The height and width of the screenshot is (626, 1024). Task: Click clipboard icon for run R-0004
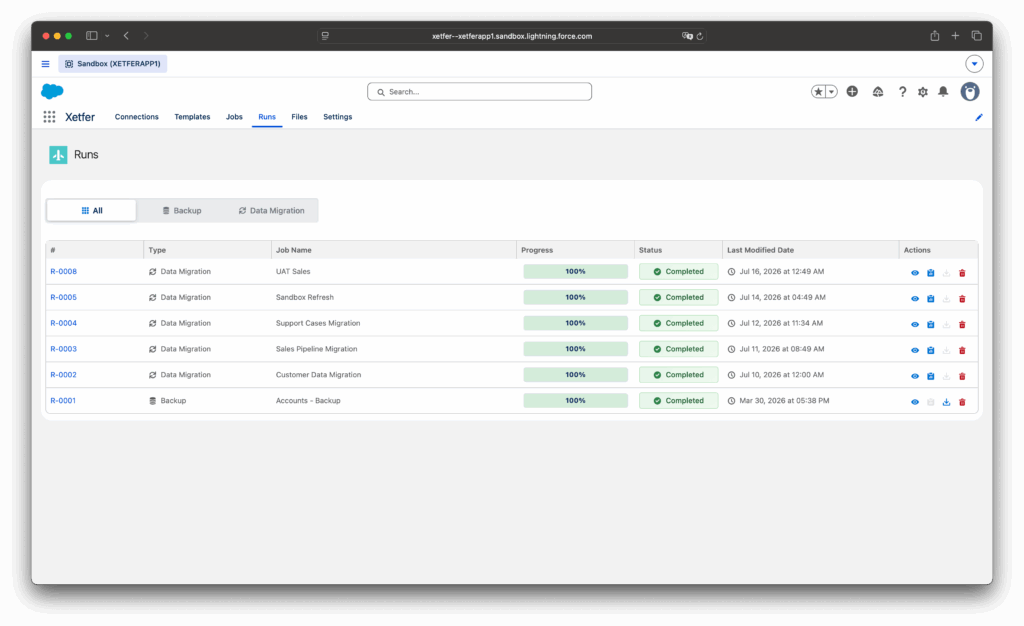click(x=931, y=324)
